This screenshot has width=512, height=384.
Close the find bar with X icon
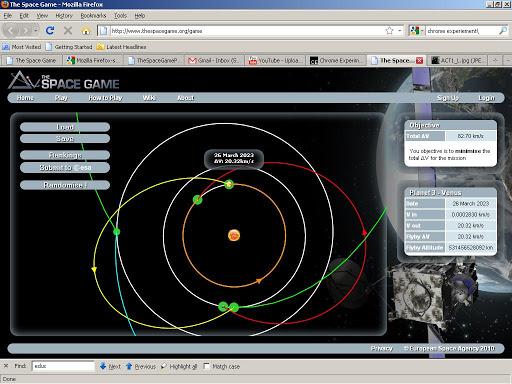pos(6,366)
